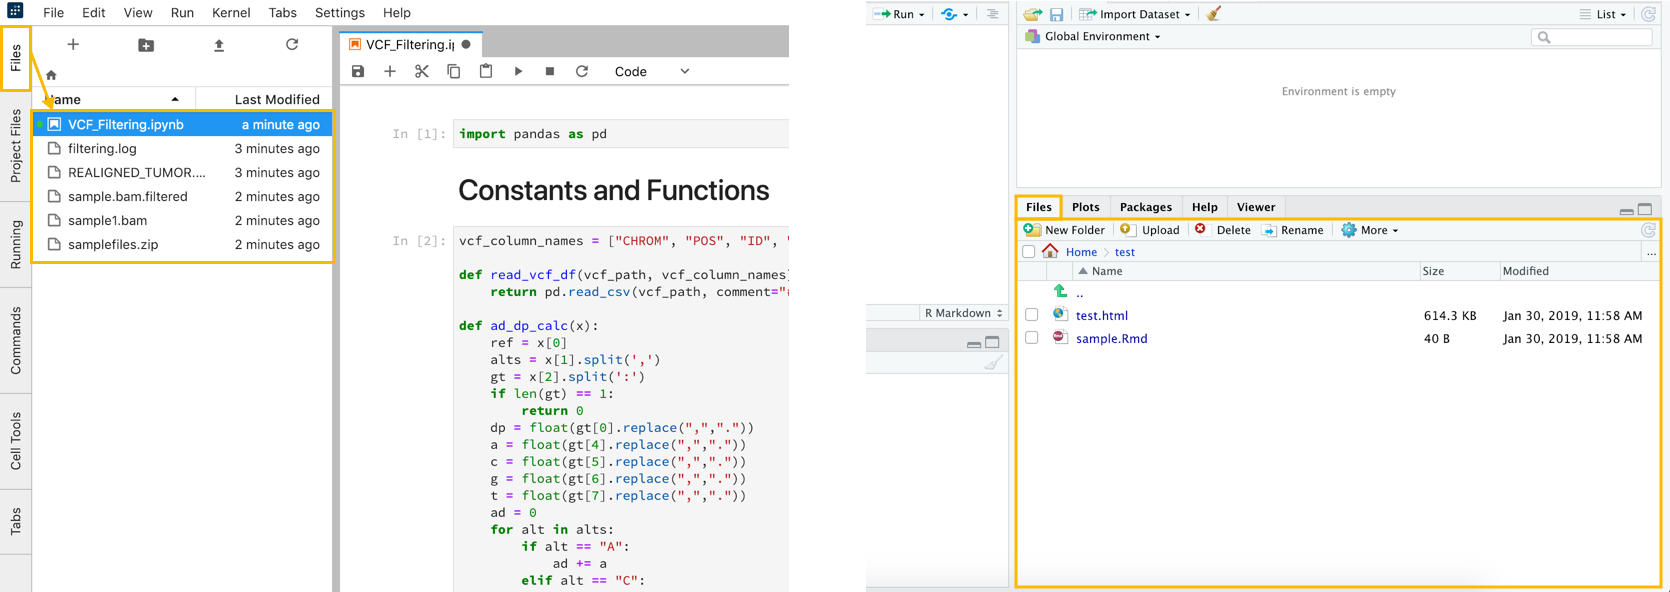Save the notebook with disk icon
Screen dimensions: 1670x592
(358, 72)
